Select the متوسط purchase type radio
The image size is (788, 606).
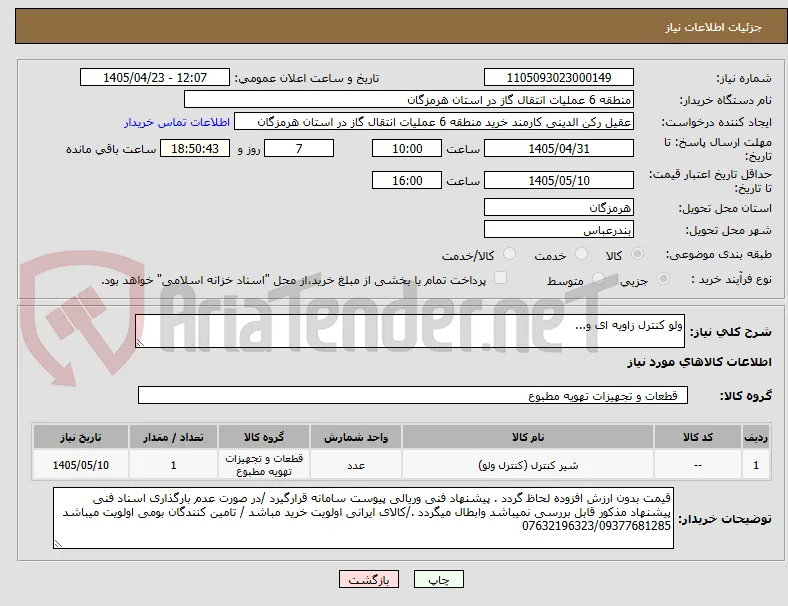pos(598,278)
